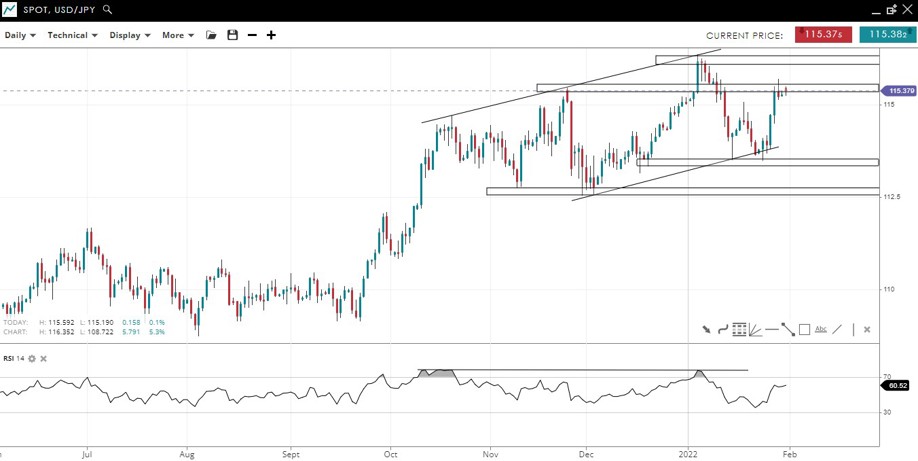Open the Daily timeframe dropdown
The image size is (918, 461).
click(x=20, y=35)
